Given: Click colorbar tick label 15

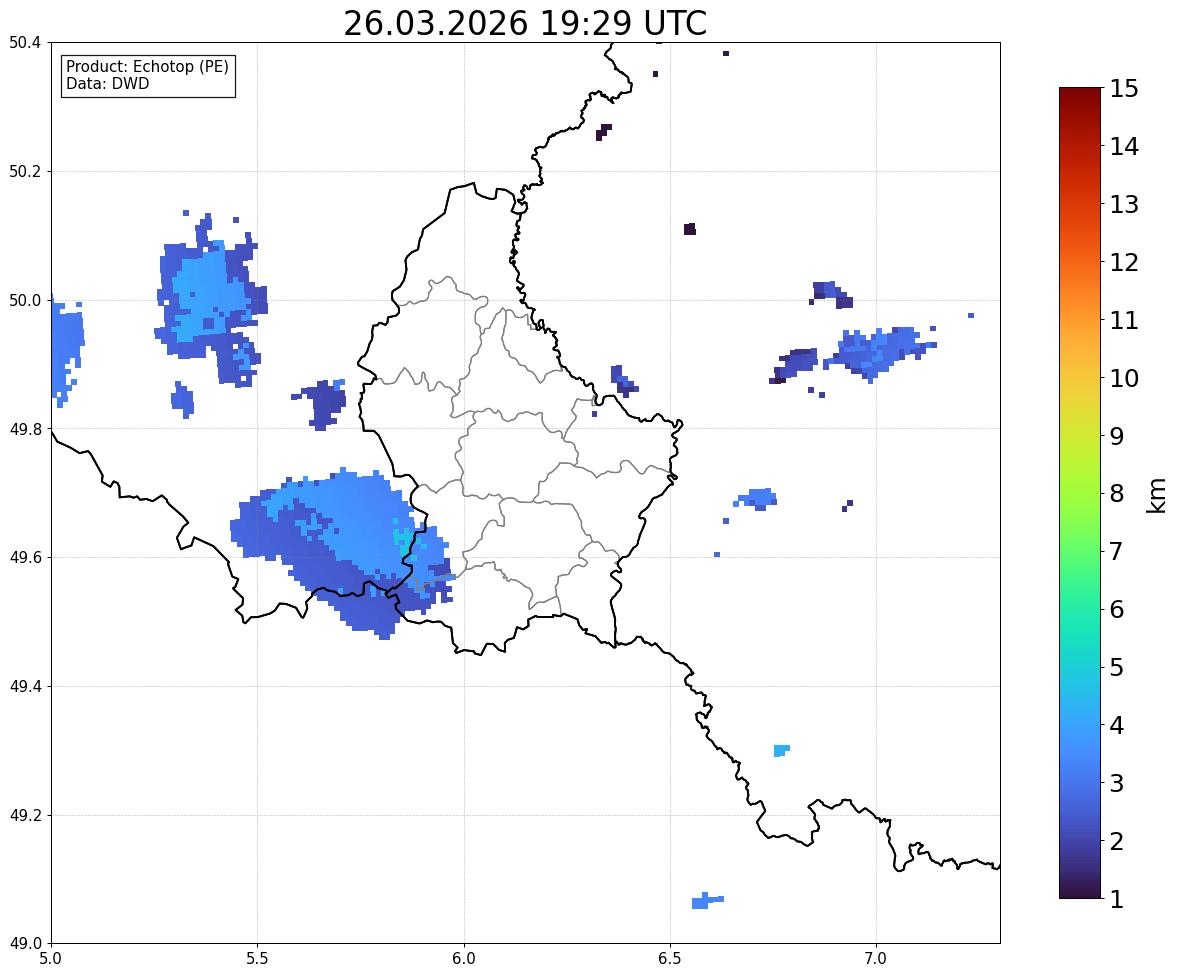Looking at the screenshot, I should 1124,89.
